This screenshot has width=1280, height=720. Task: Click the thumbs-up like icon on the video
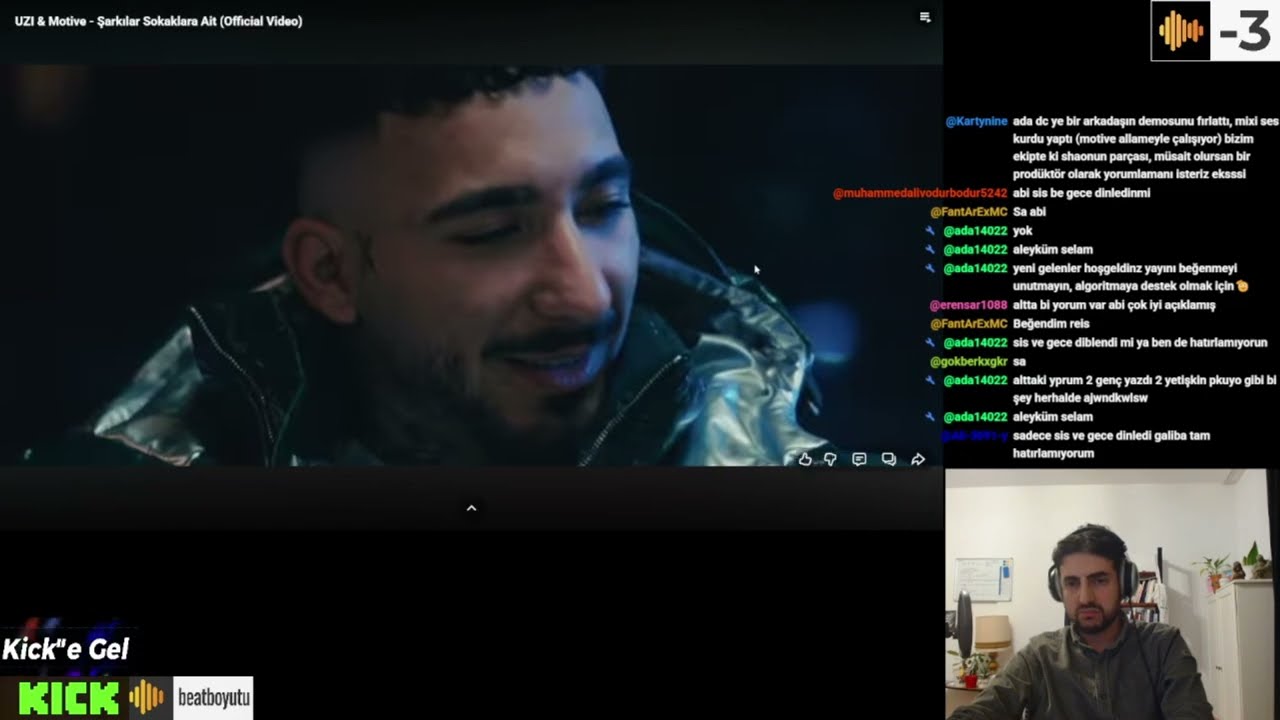tap(805, 459)
